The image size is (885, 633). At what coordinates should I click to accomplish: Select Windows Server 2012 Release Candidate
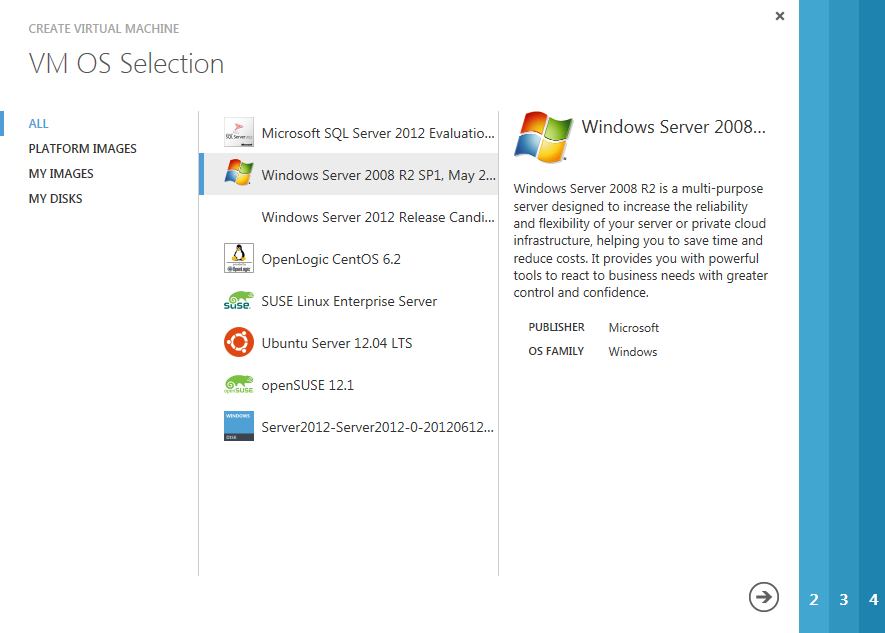(377, 217)
